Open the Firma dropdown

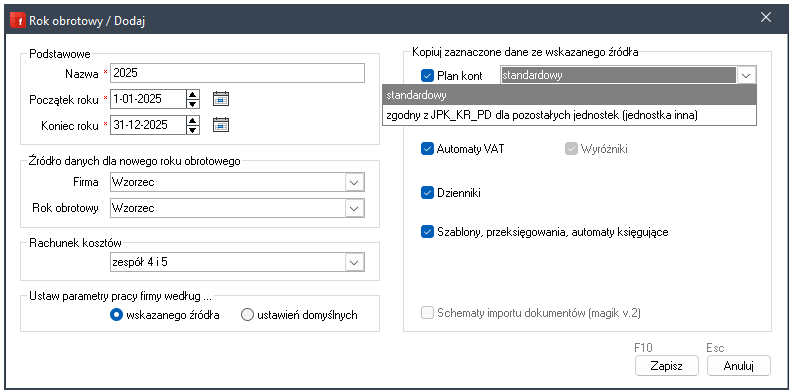pos(354,182)
